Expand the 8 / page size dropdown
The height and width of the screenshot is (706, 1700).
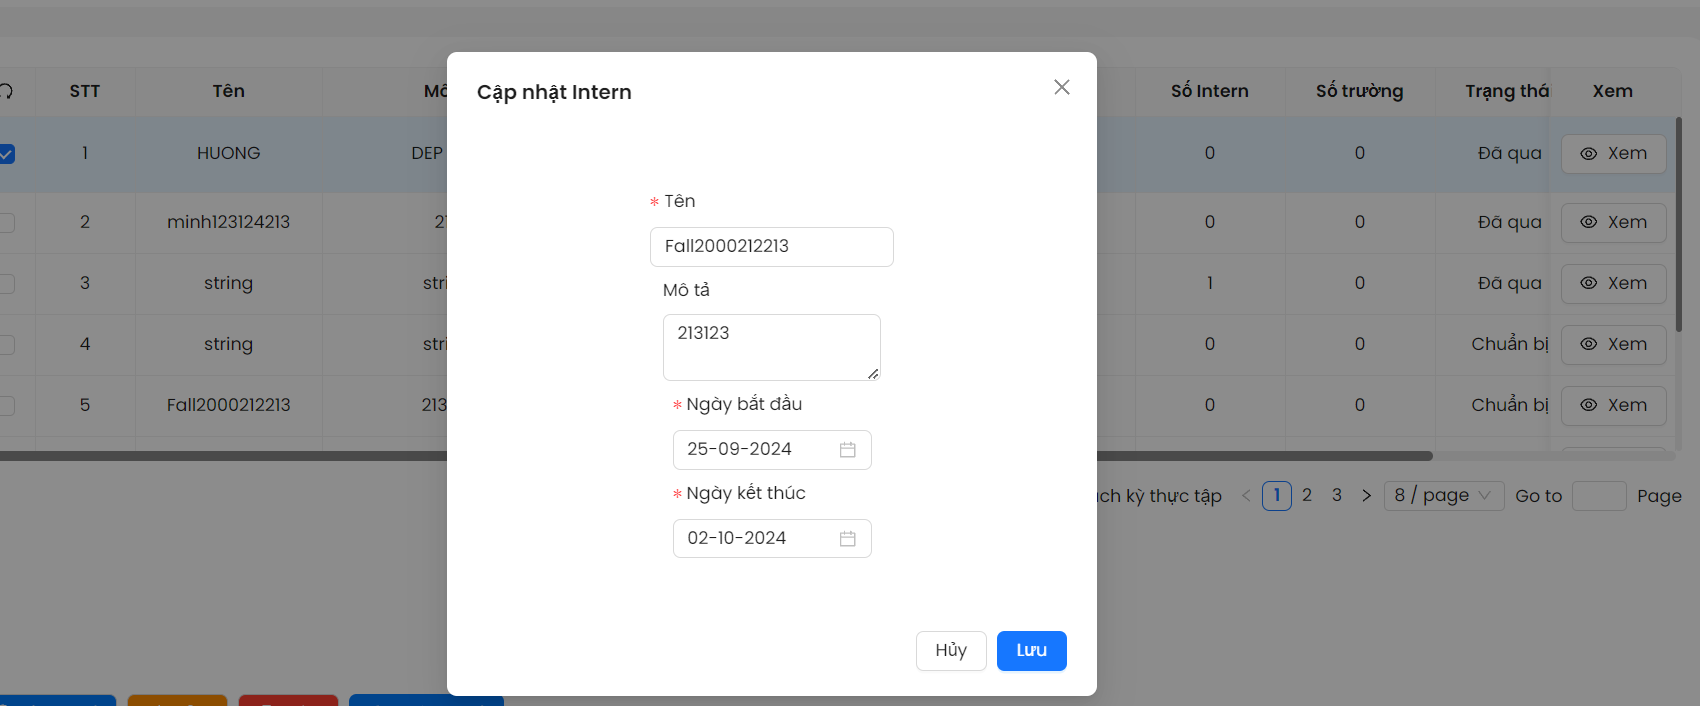[x=1443, y=496]
